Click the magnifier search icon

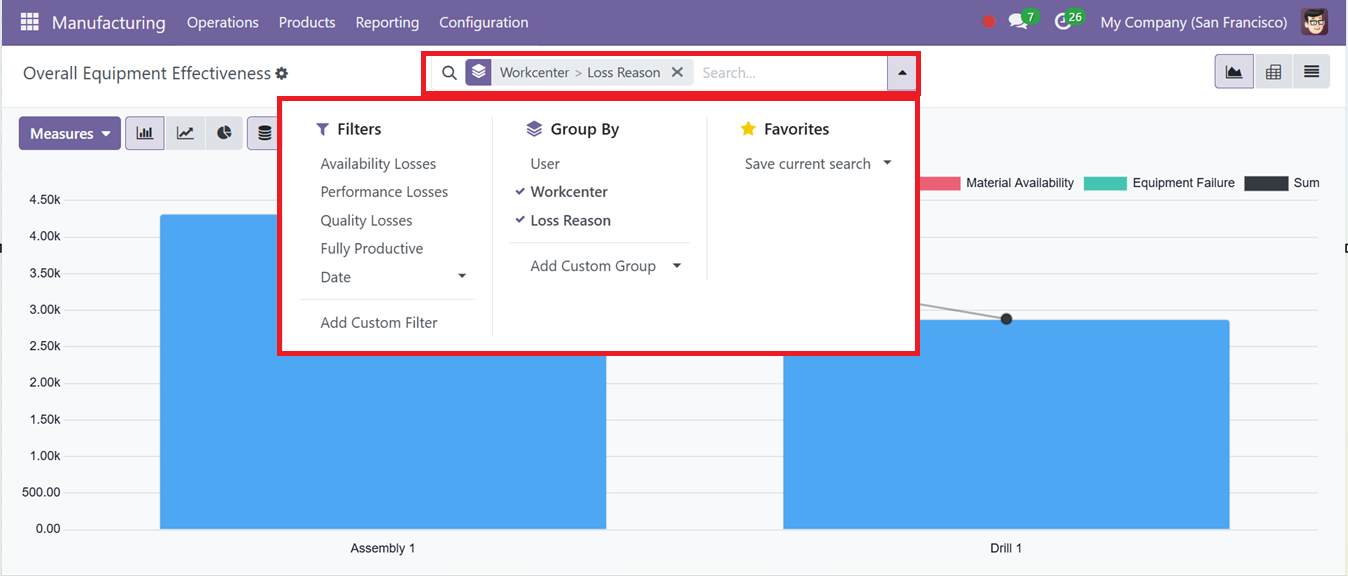(x=449, y=72)
